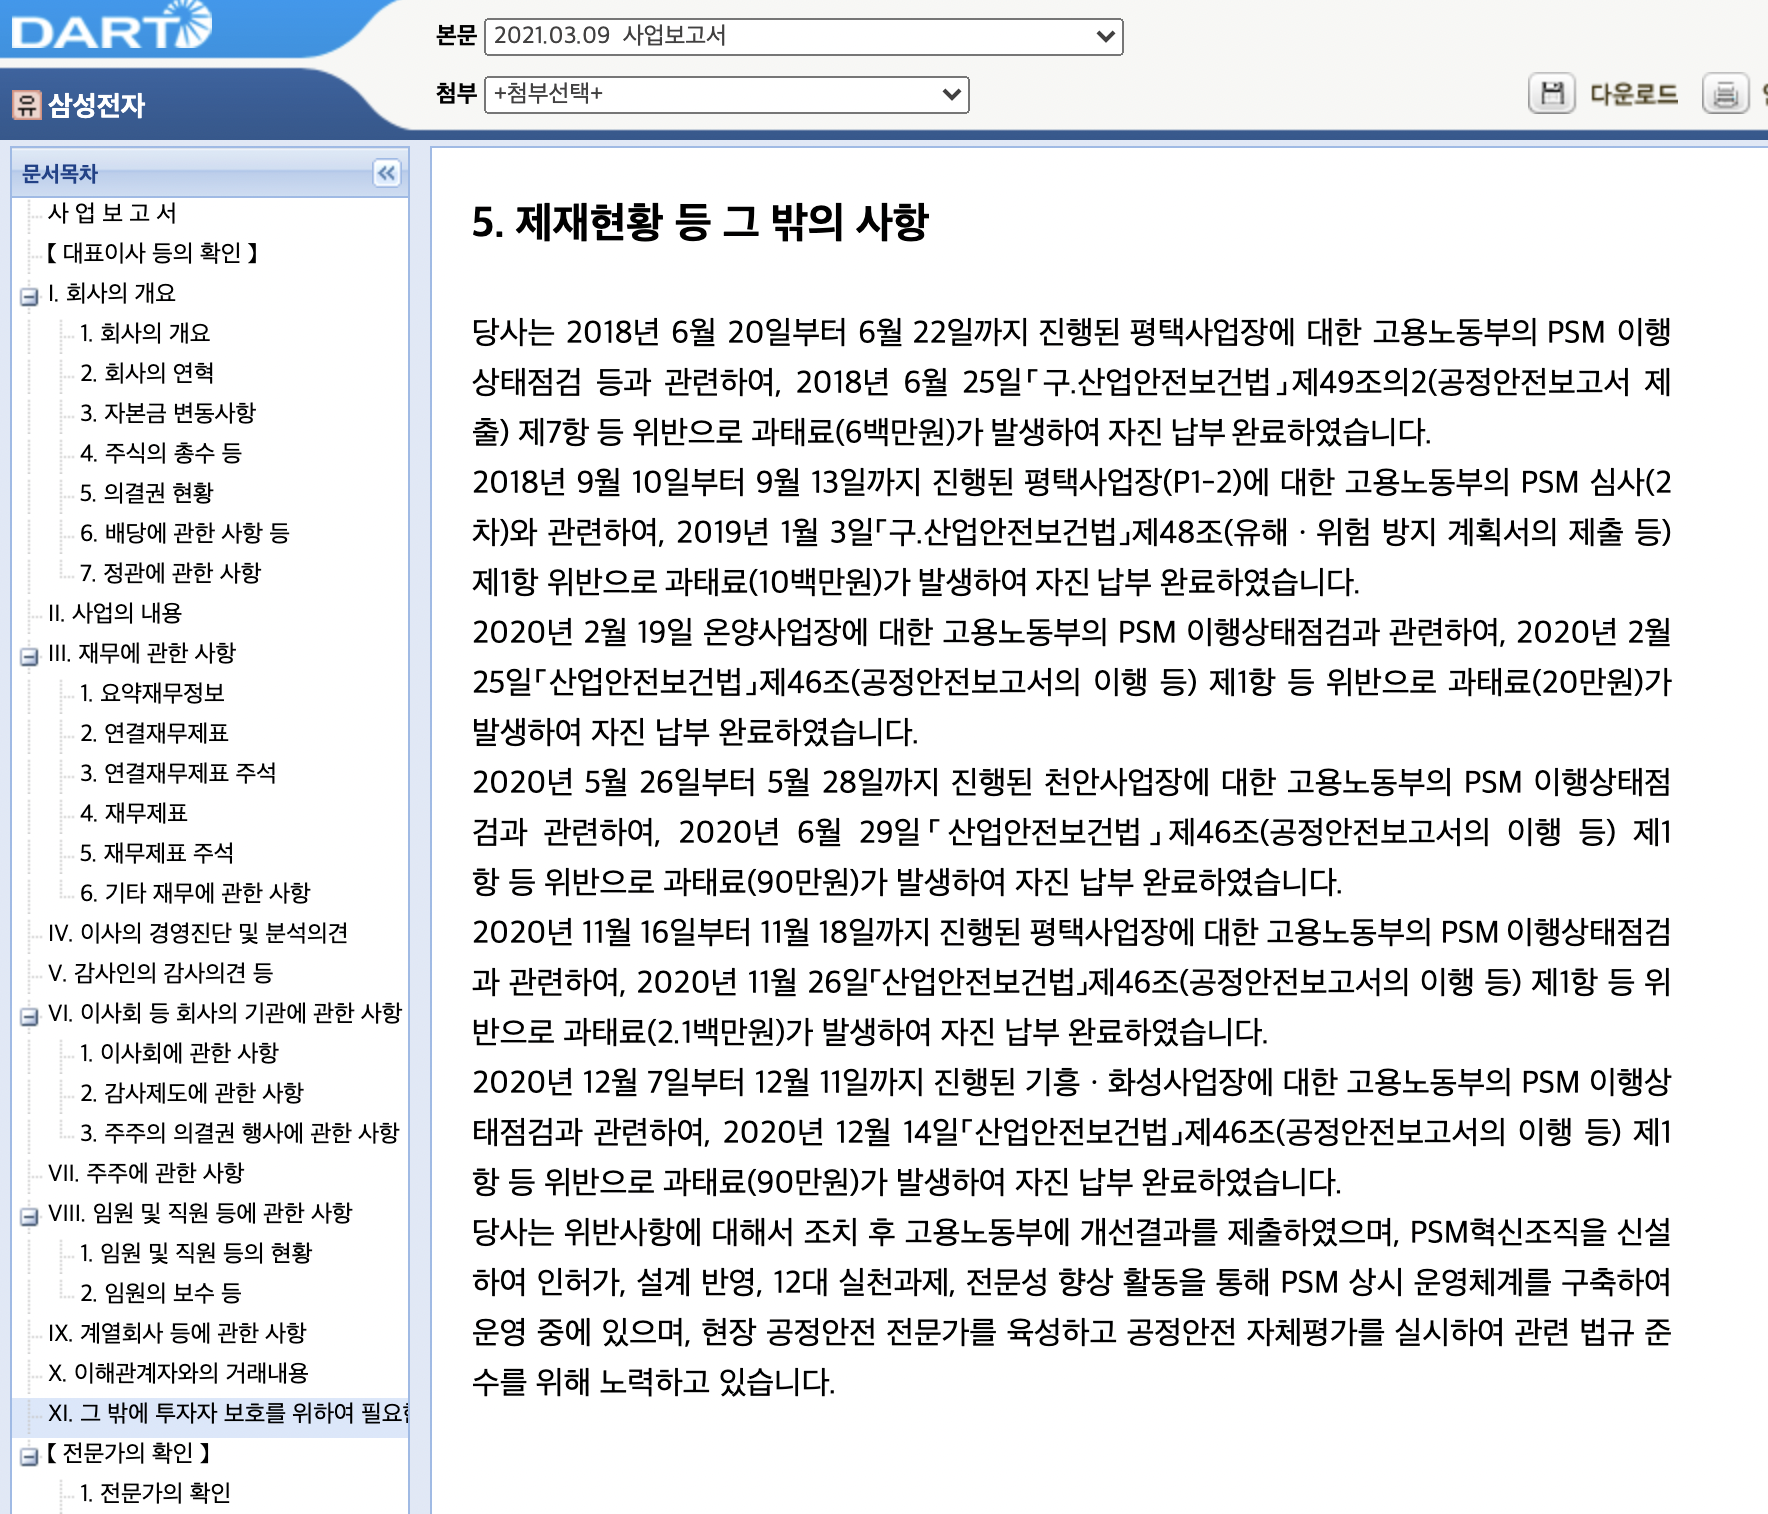Go to VII. 주주에 관한 사항
Screen dimensions: 1768x1514
click(x=146, y=1173)
